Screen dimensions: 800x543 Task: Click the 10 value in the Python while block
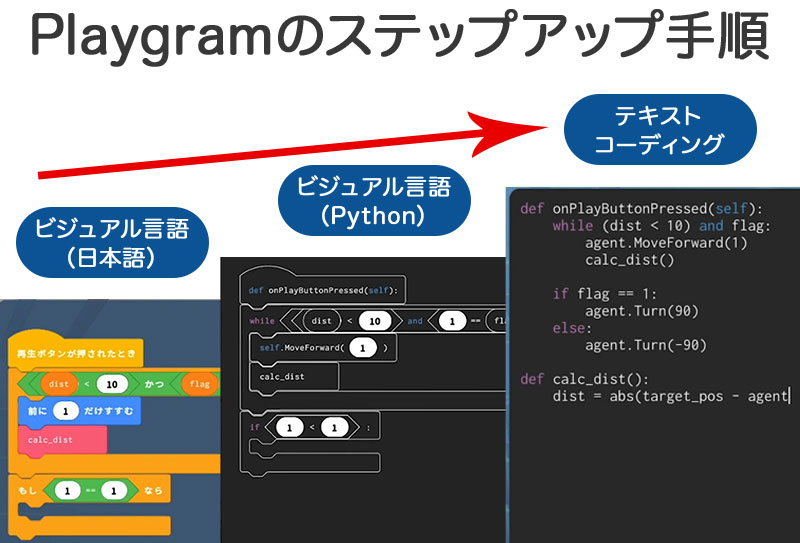[x=375, y=321]
